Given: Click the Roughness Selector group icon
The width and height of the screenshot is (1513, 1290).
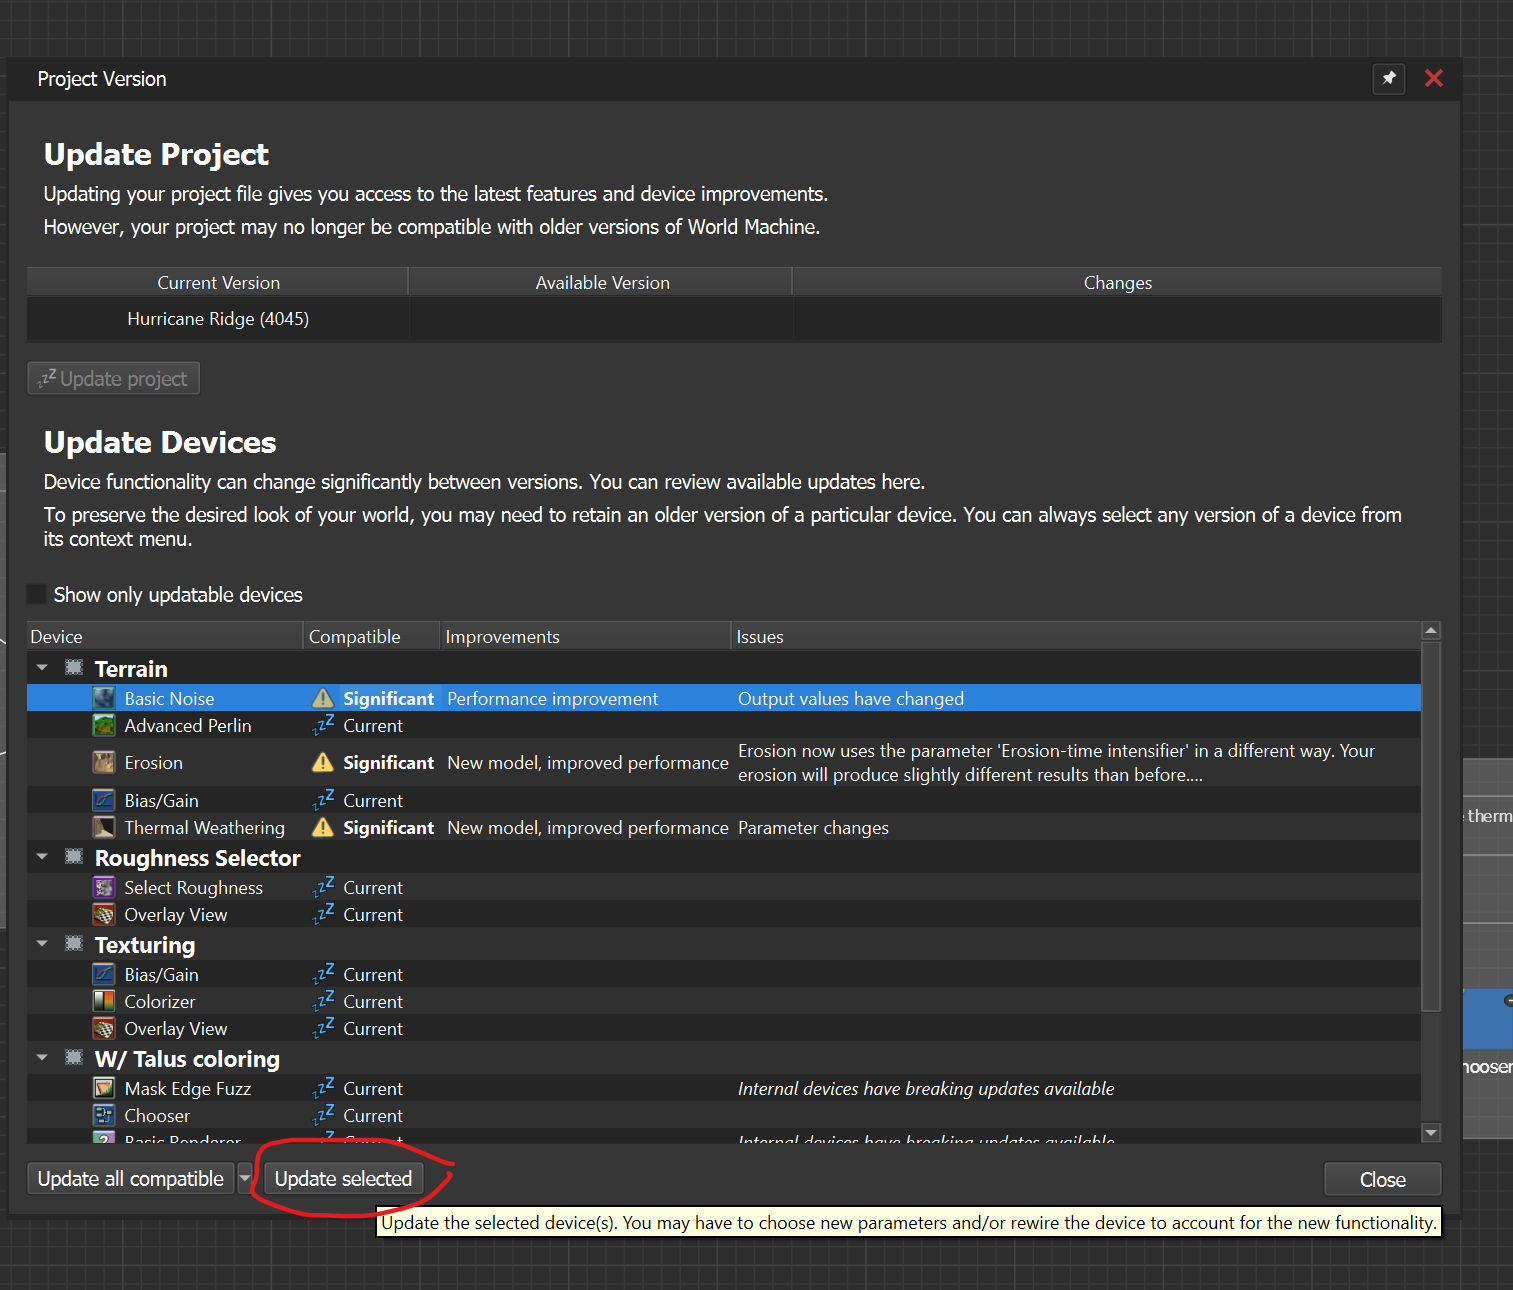Looking at the screenshot, I should pyautogui.click(x=74, y=856).
